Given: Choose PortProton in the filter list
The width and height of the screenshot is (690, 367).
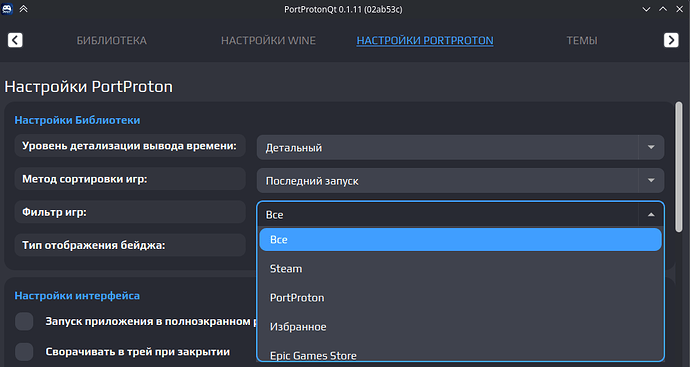Looking at the screenshot, I should pos(460,297).
